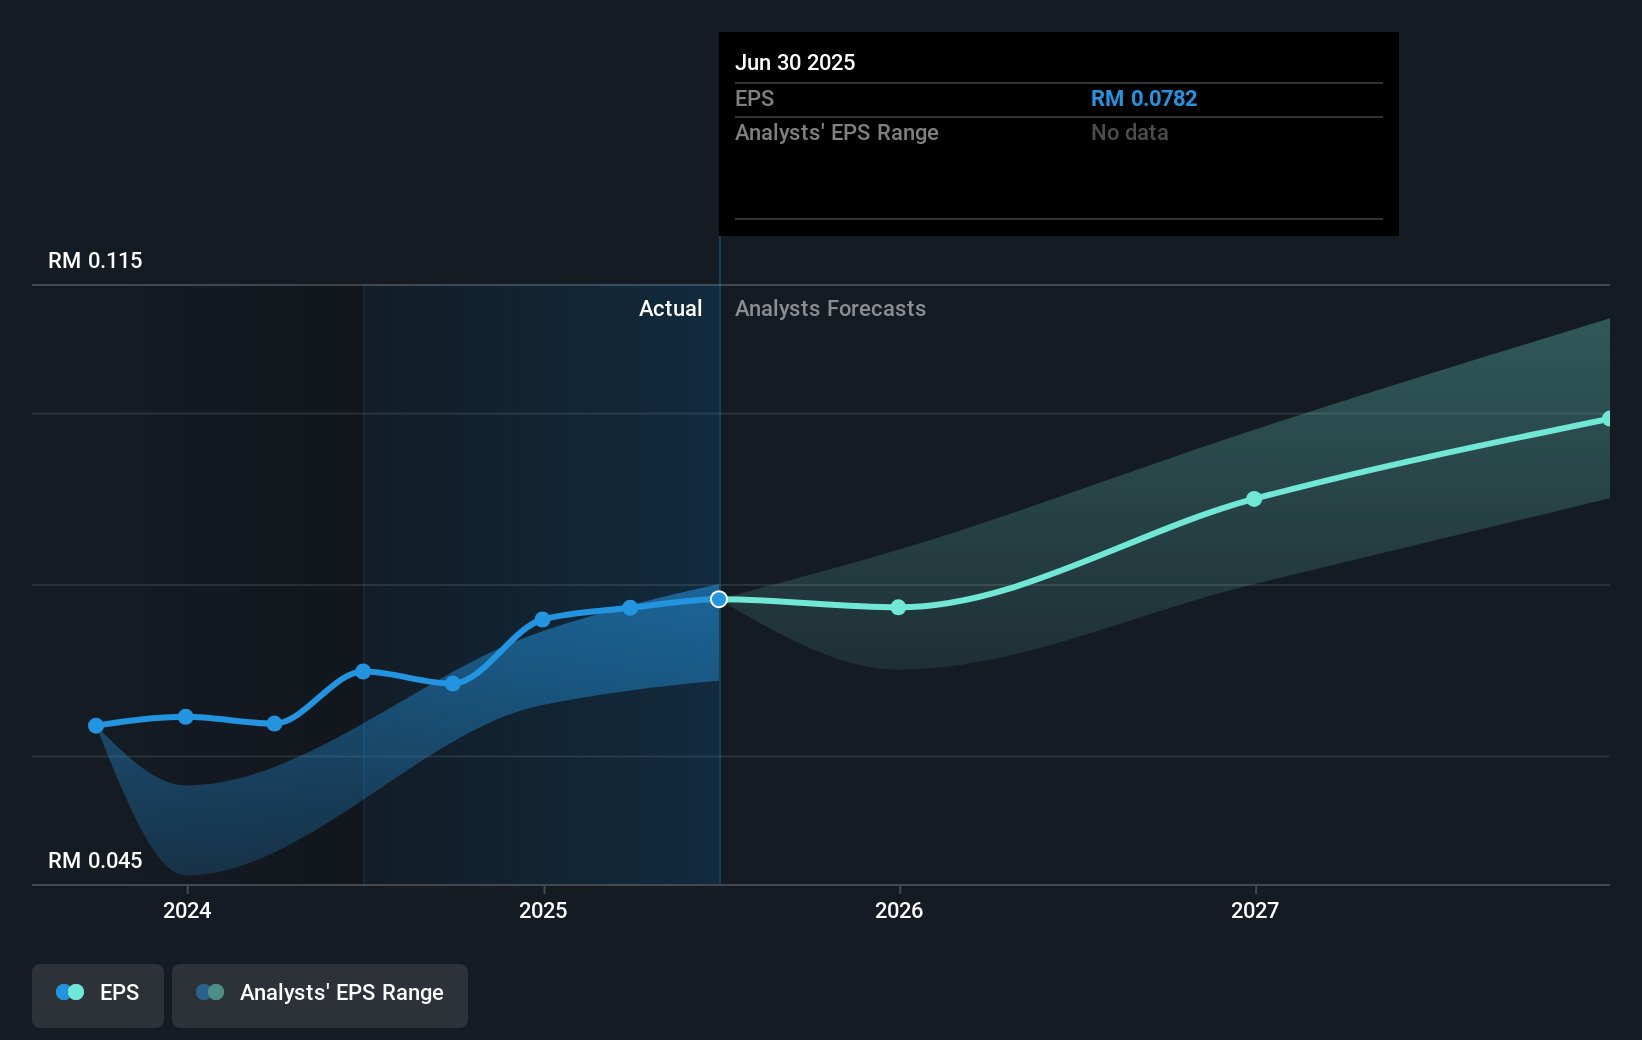The width and height of the screenshot is (1642, 1040).
Task: Click the No data value in tooltip
Action: click(1129, 132)
